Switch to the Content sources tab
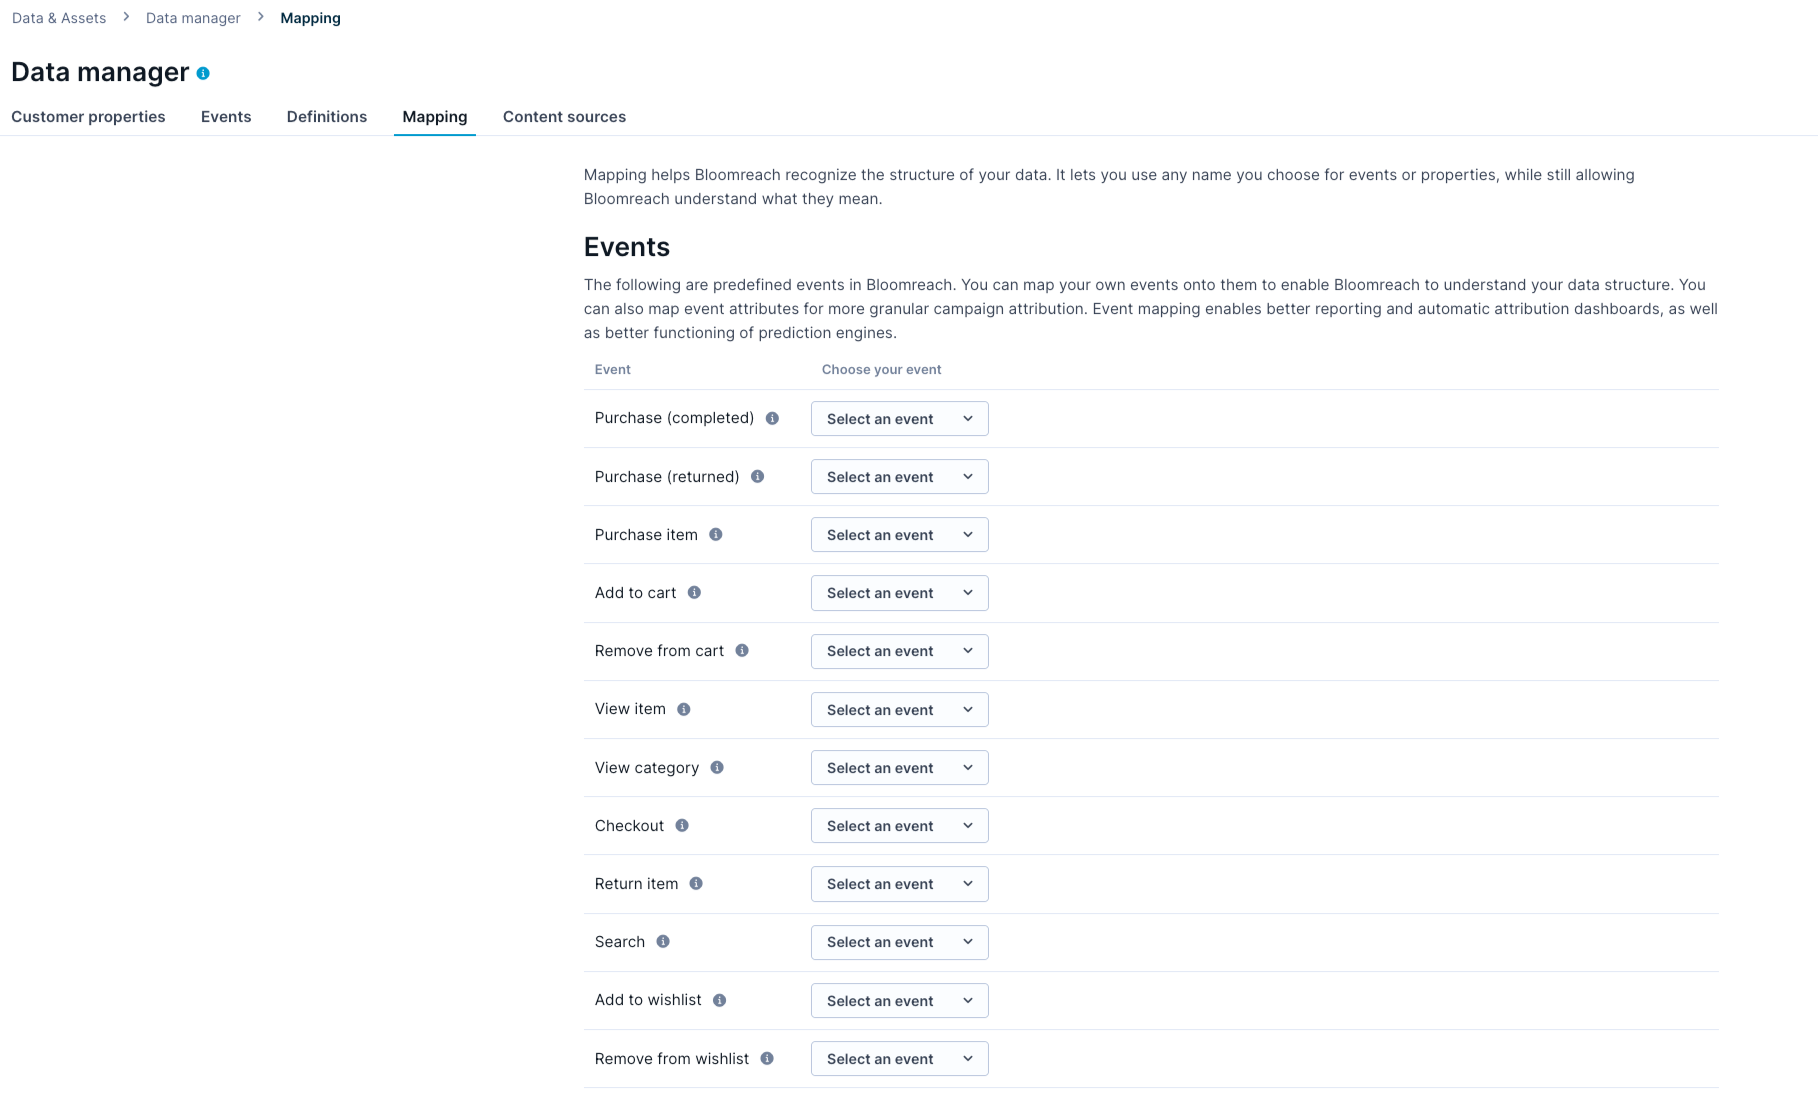 [564, 116]
